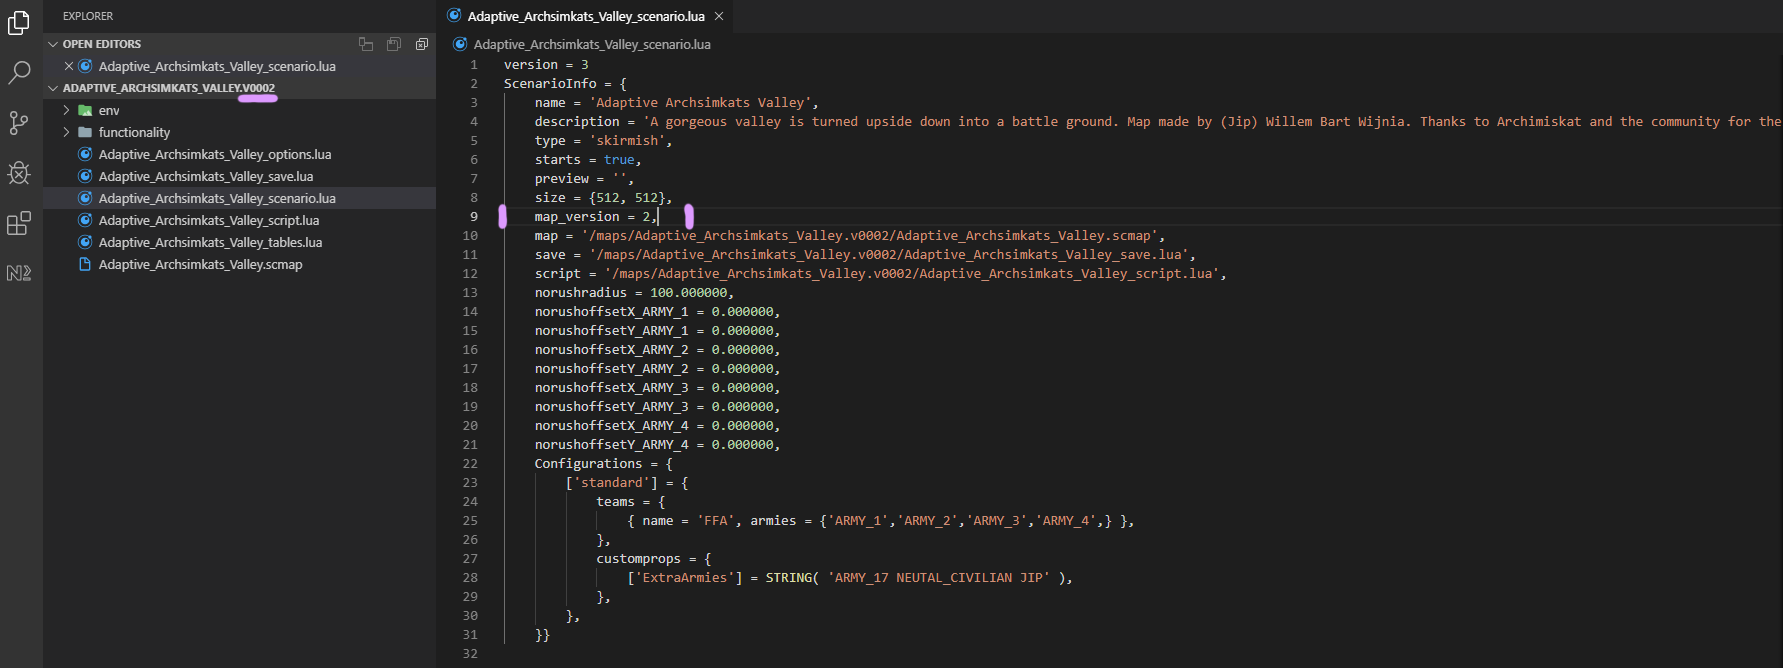
Task: Click the 'Configurations = {' line
Action: pos(604,463)
